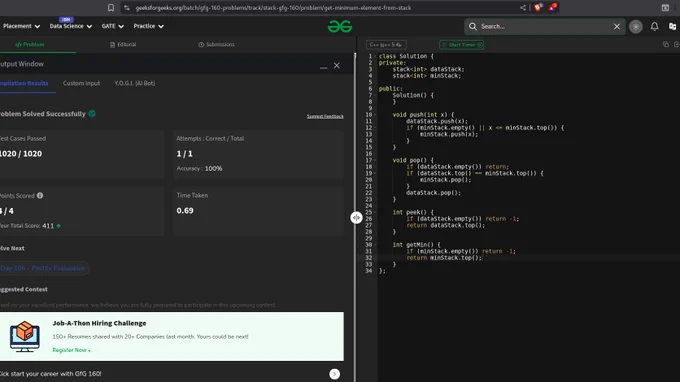Open the C++ language dropdown
Screen dimensions: 680x382
click(x=386, y=45)
